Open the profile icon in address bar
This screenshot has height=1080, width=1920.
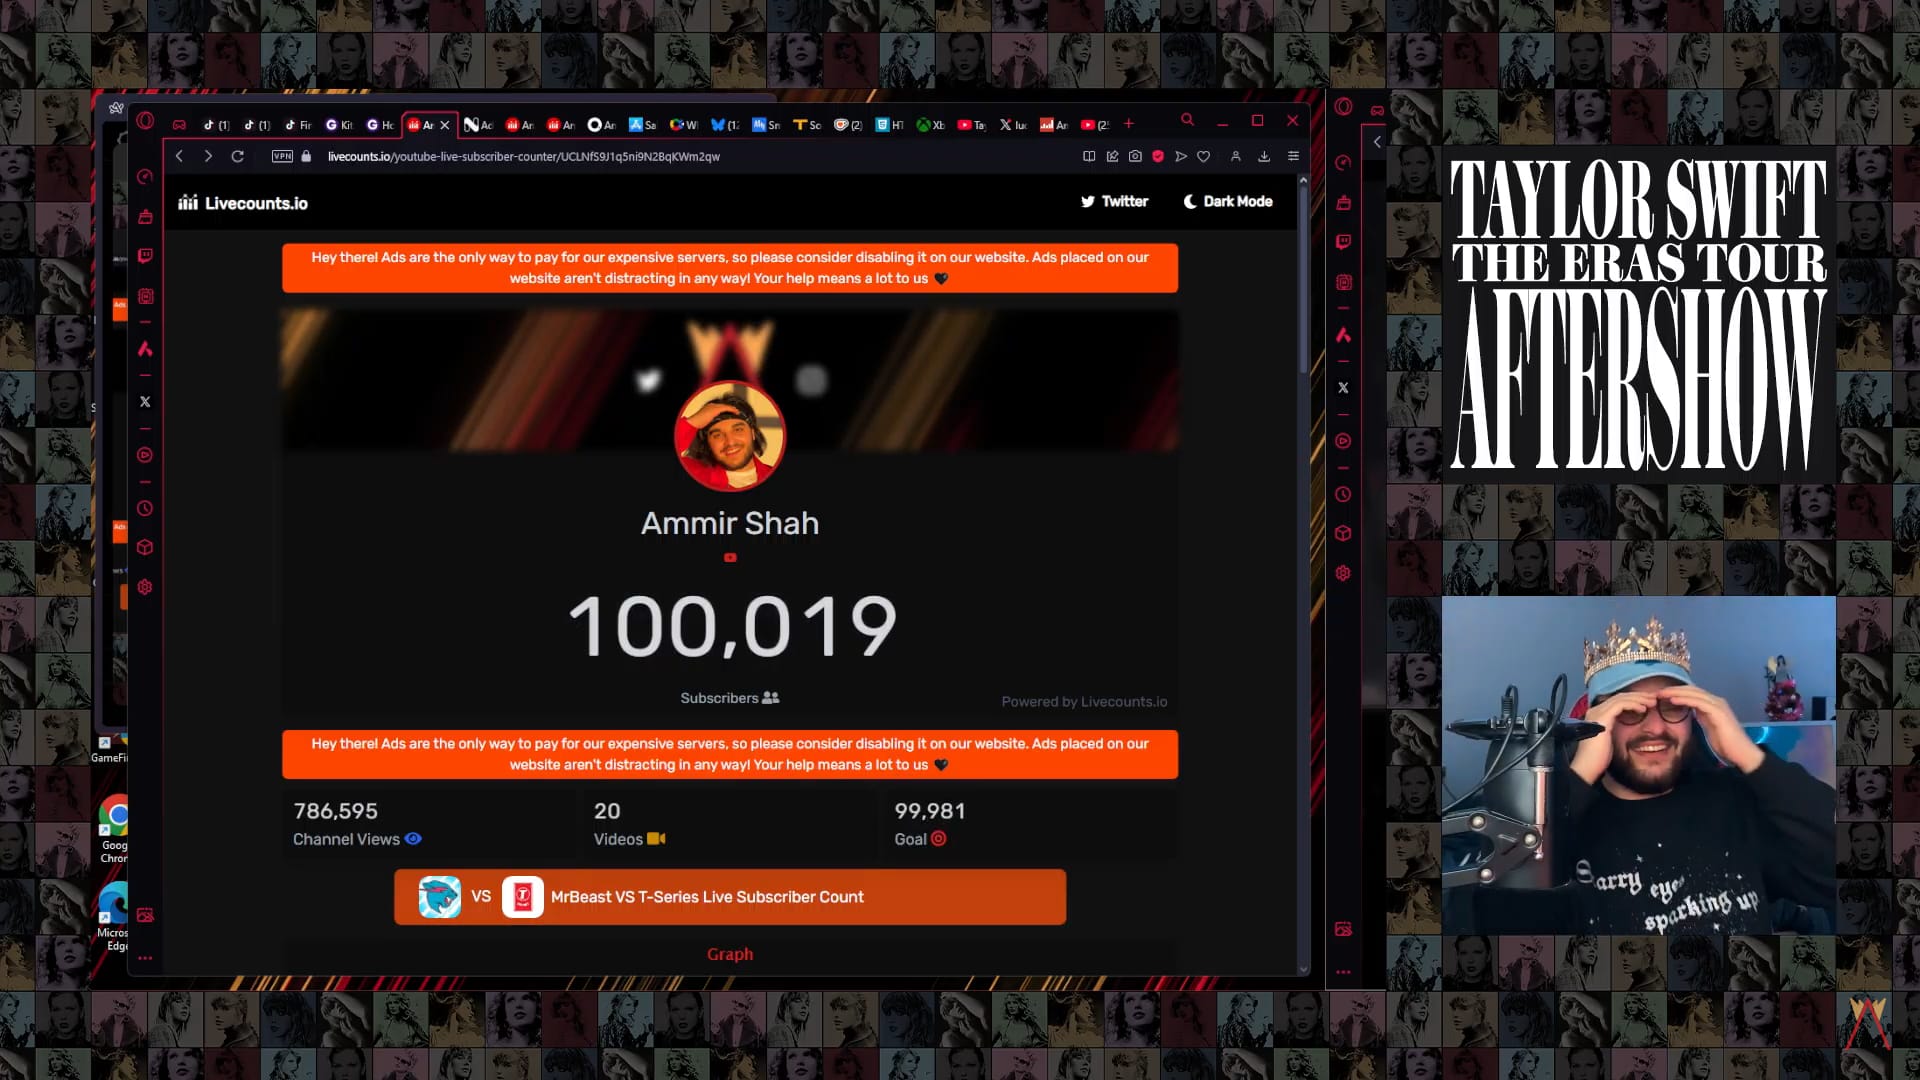click(1236, 156)
